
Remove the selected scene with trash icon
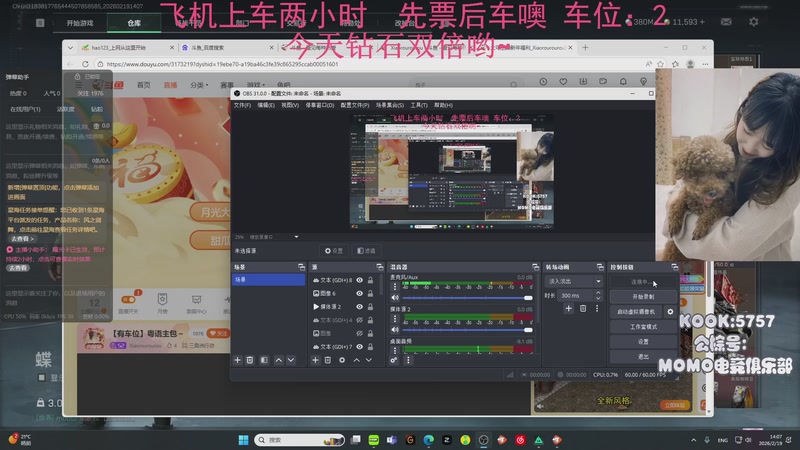[x=250, y=360]
